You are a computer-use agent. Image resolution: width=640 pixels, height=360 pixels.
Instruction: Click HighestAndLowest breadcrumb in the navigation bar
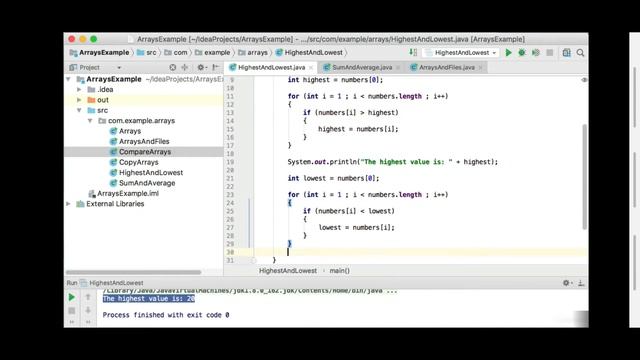click(x=309, y=53)
